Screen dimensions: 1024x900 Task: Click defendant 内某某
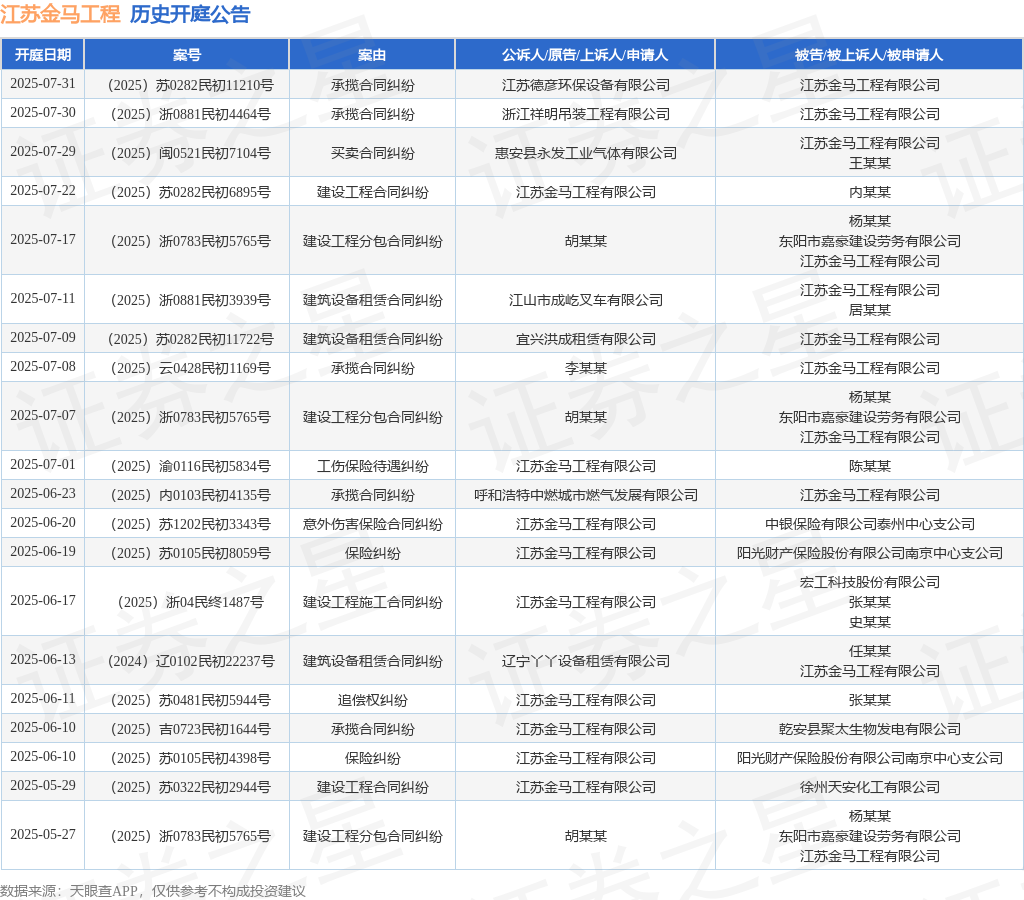coord(870,193)
